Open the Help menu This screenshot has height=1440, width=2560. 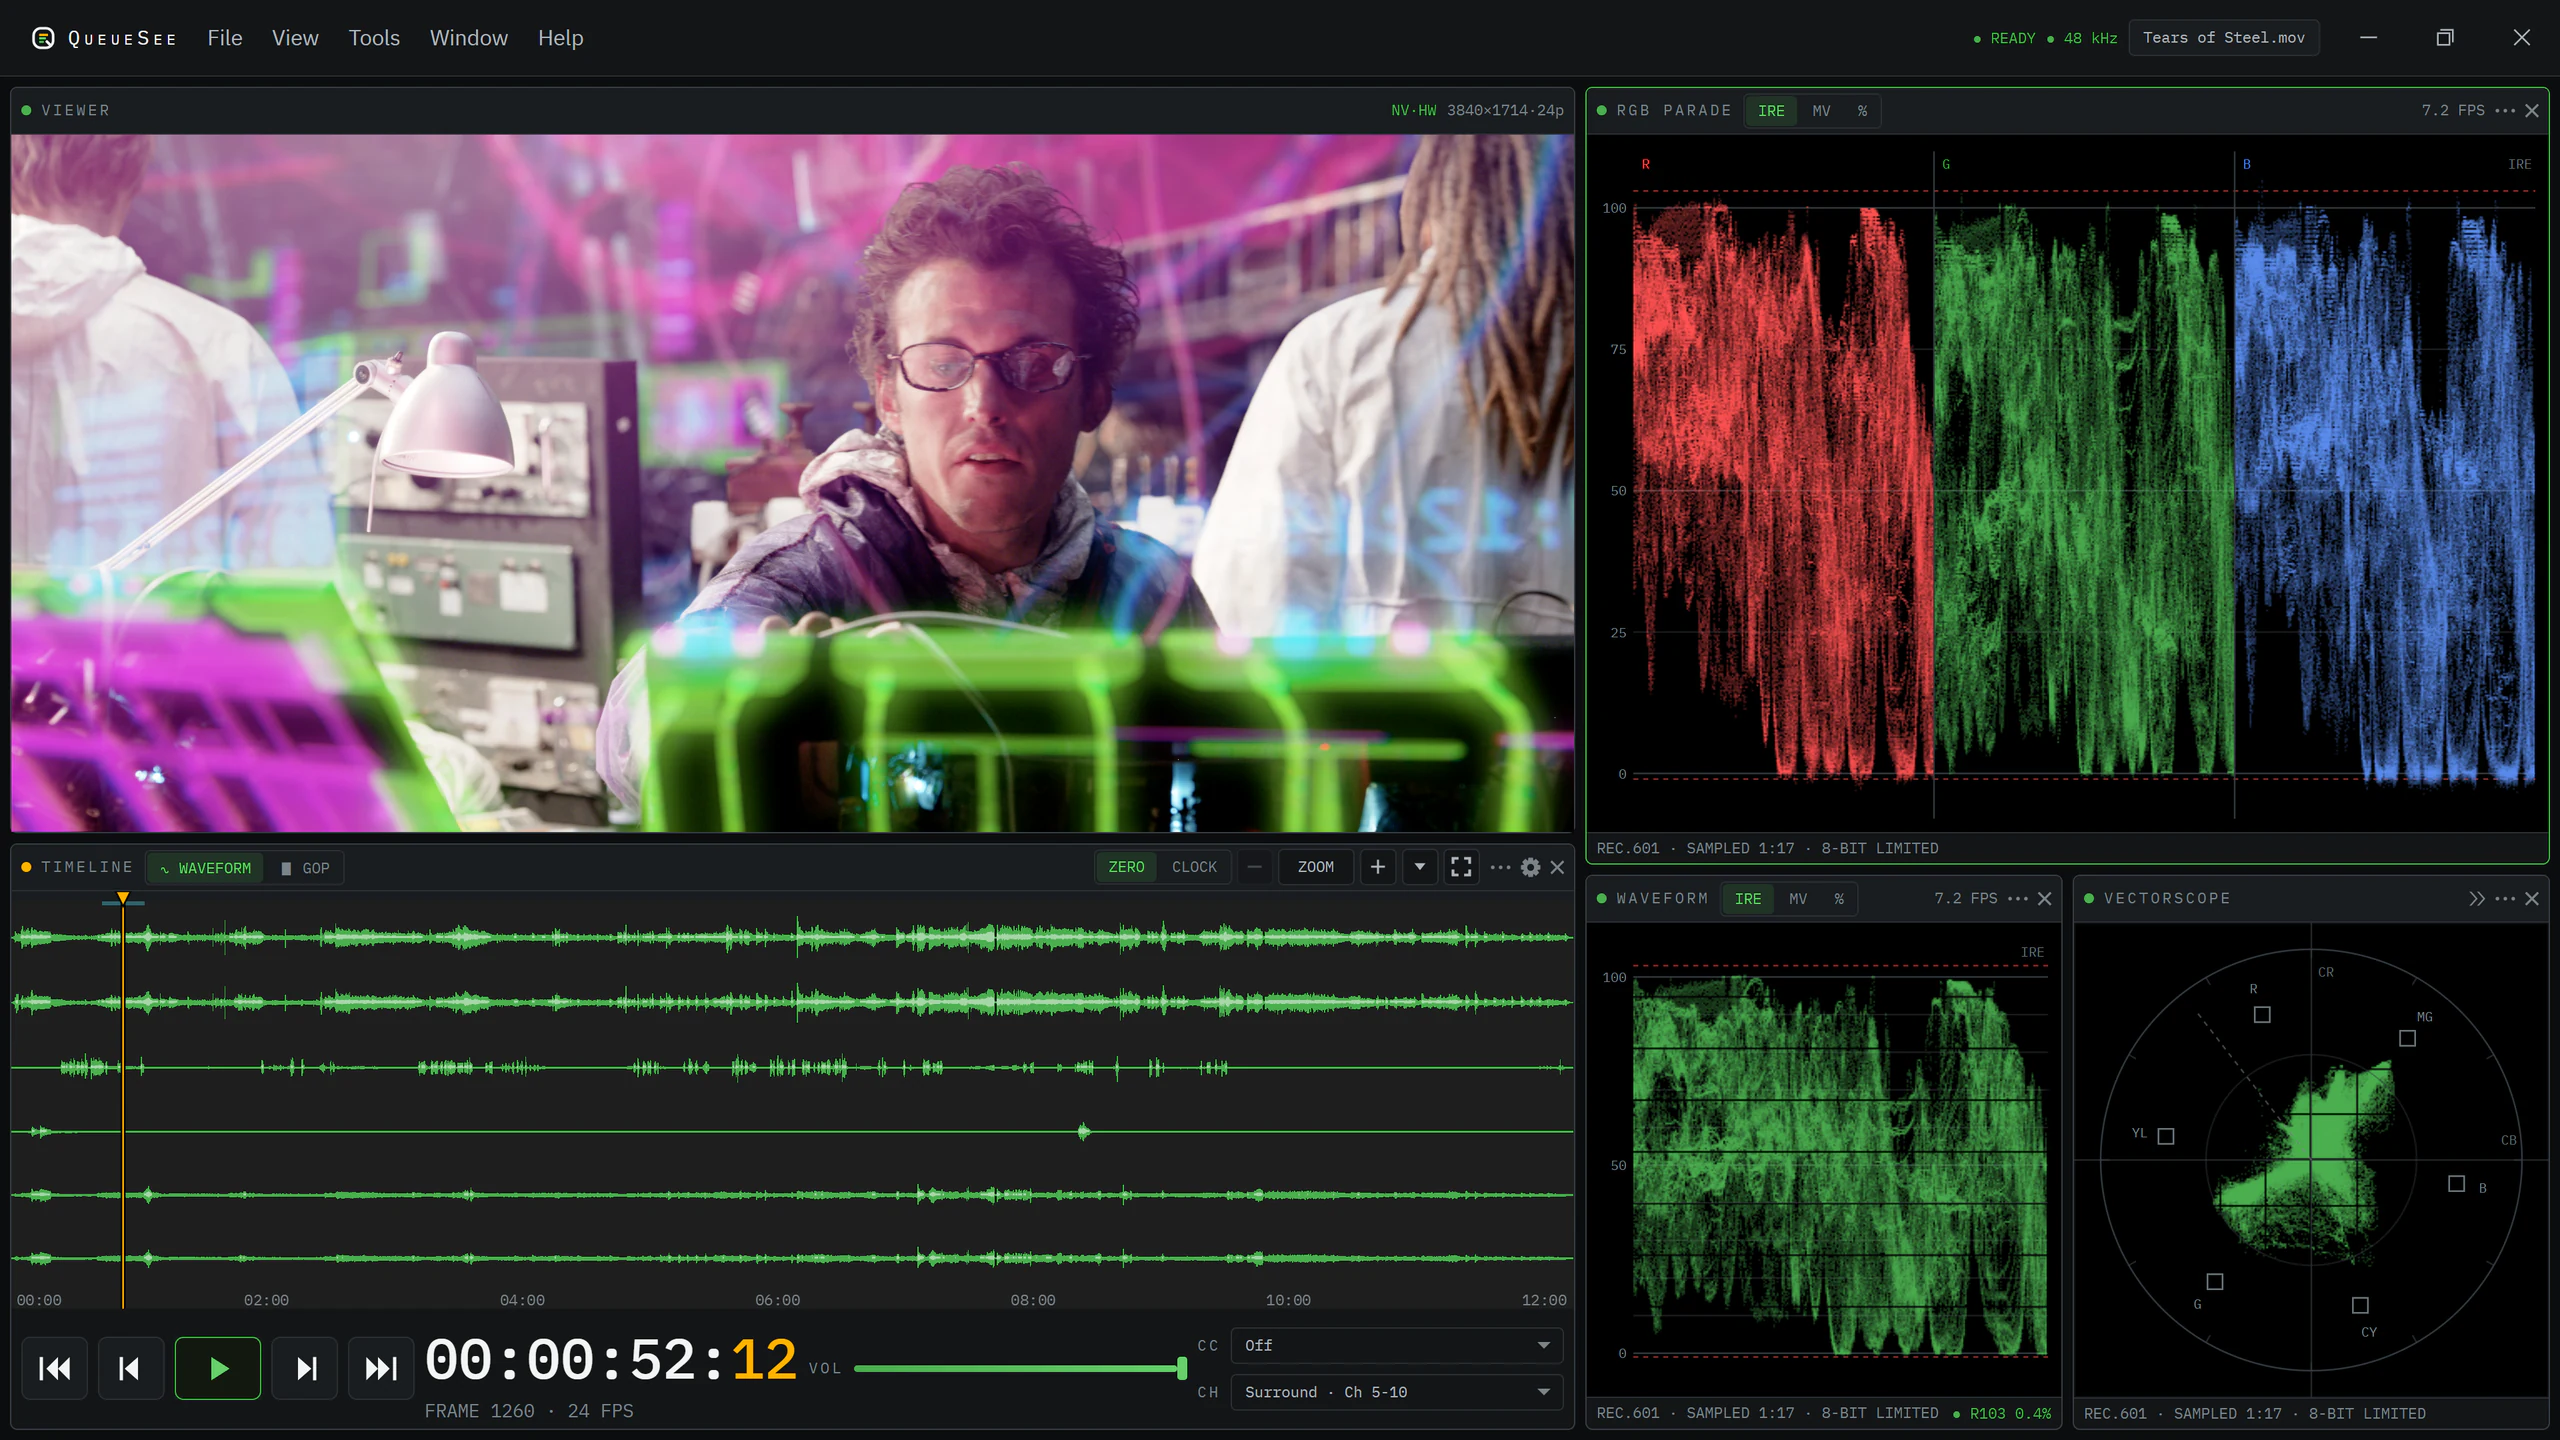[560, 38]
